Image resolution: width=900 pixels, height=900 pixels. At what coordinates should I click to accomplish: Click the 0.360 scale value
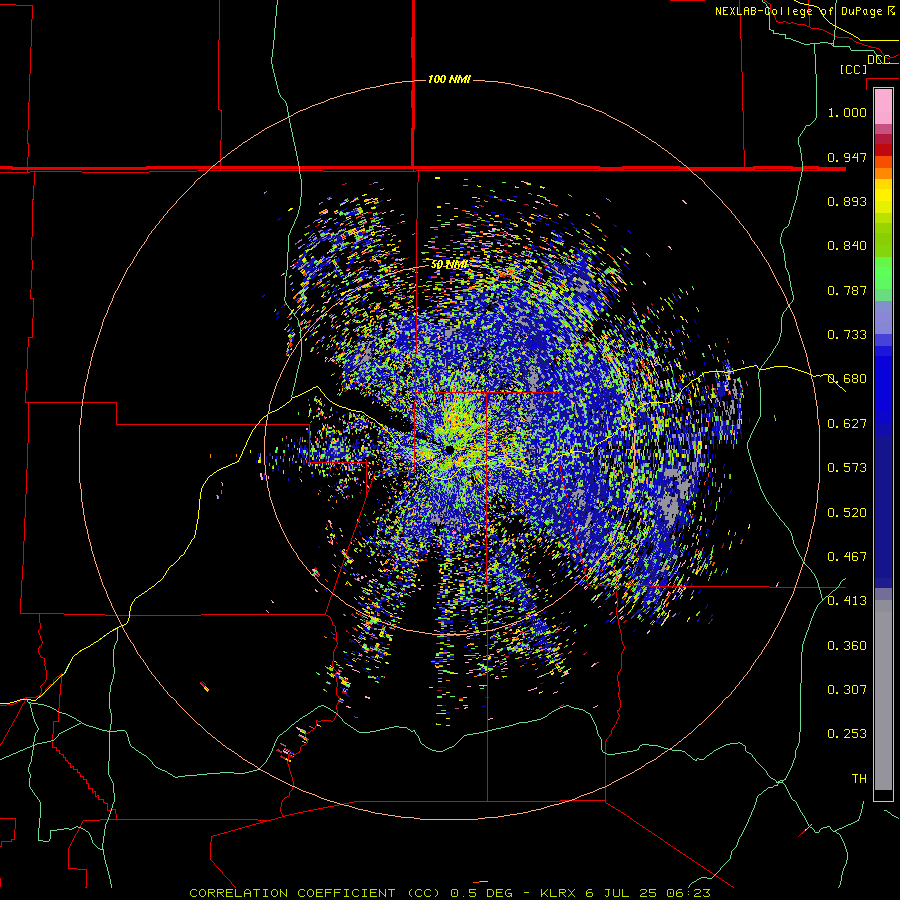[847, 646]
